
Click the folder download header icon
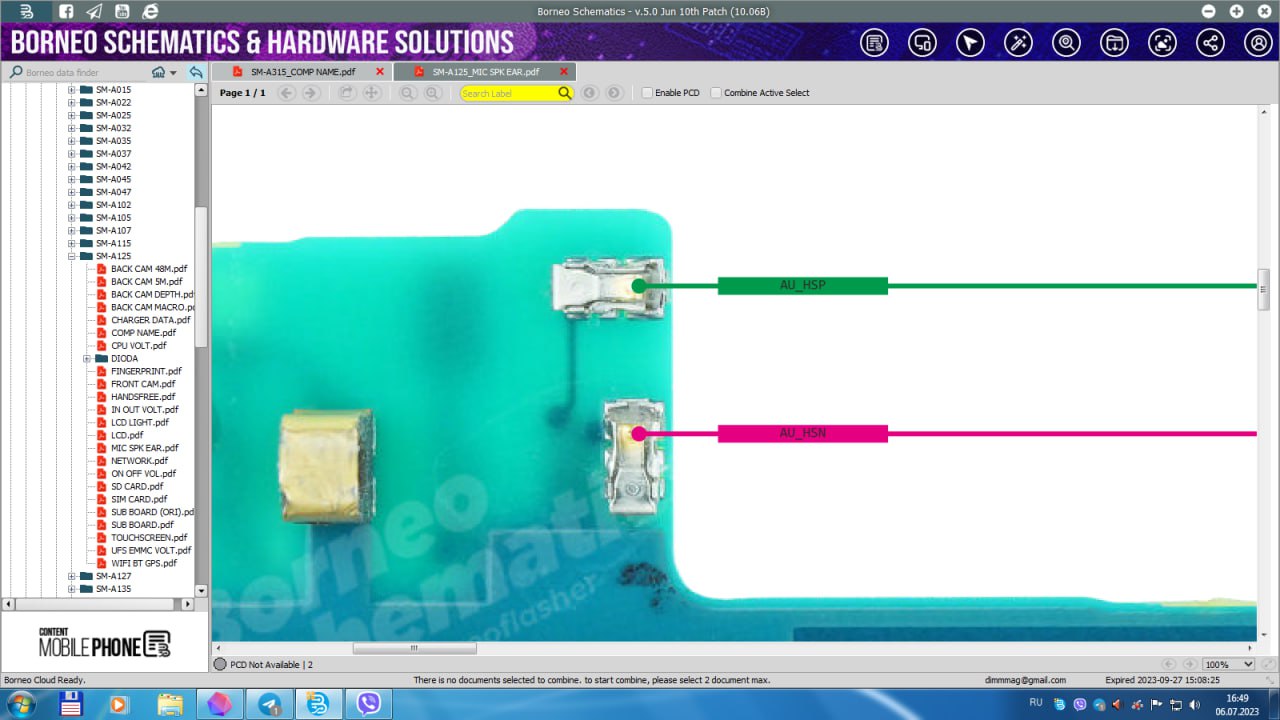click(x=1114, y=43)
